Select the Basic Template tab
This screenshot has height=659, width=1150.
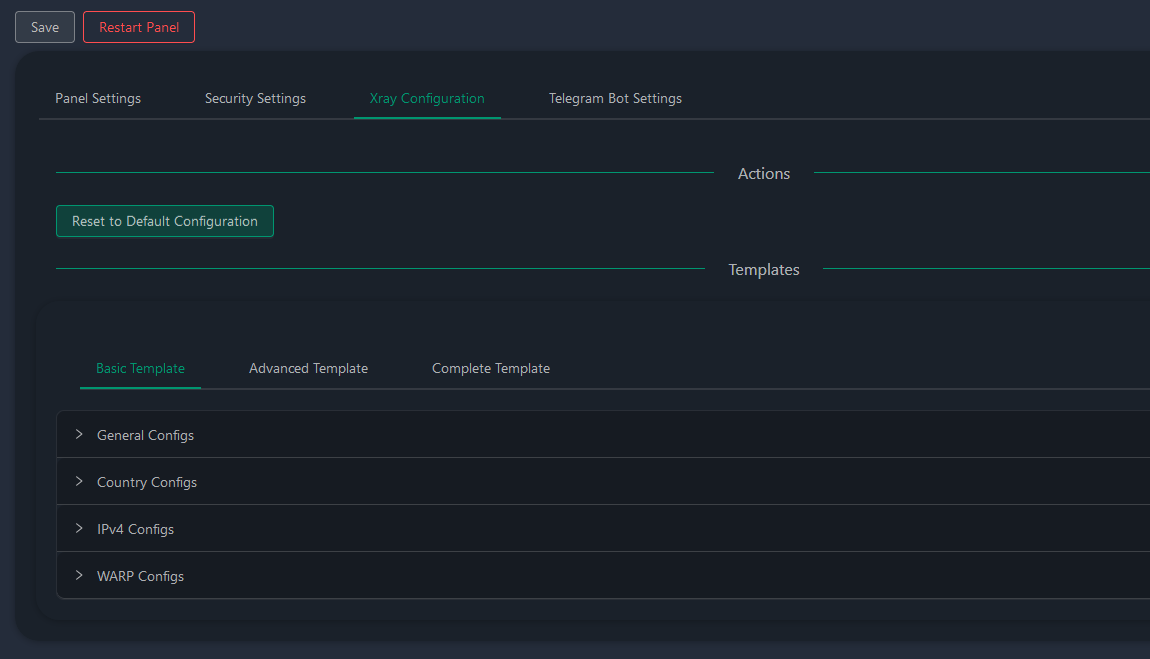(x=140, y=368)
